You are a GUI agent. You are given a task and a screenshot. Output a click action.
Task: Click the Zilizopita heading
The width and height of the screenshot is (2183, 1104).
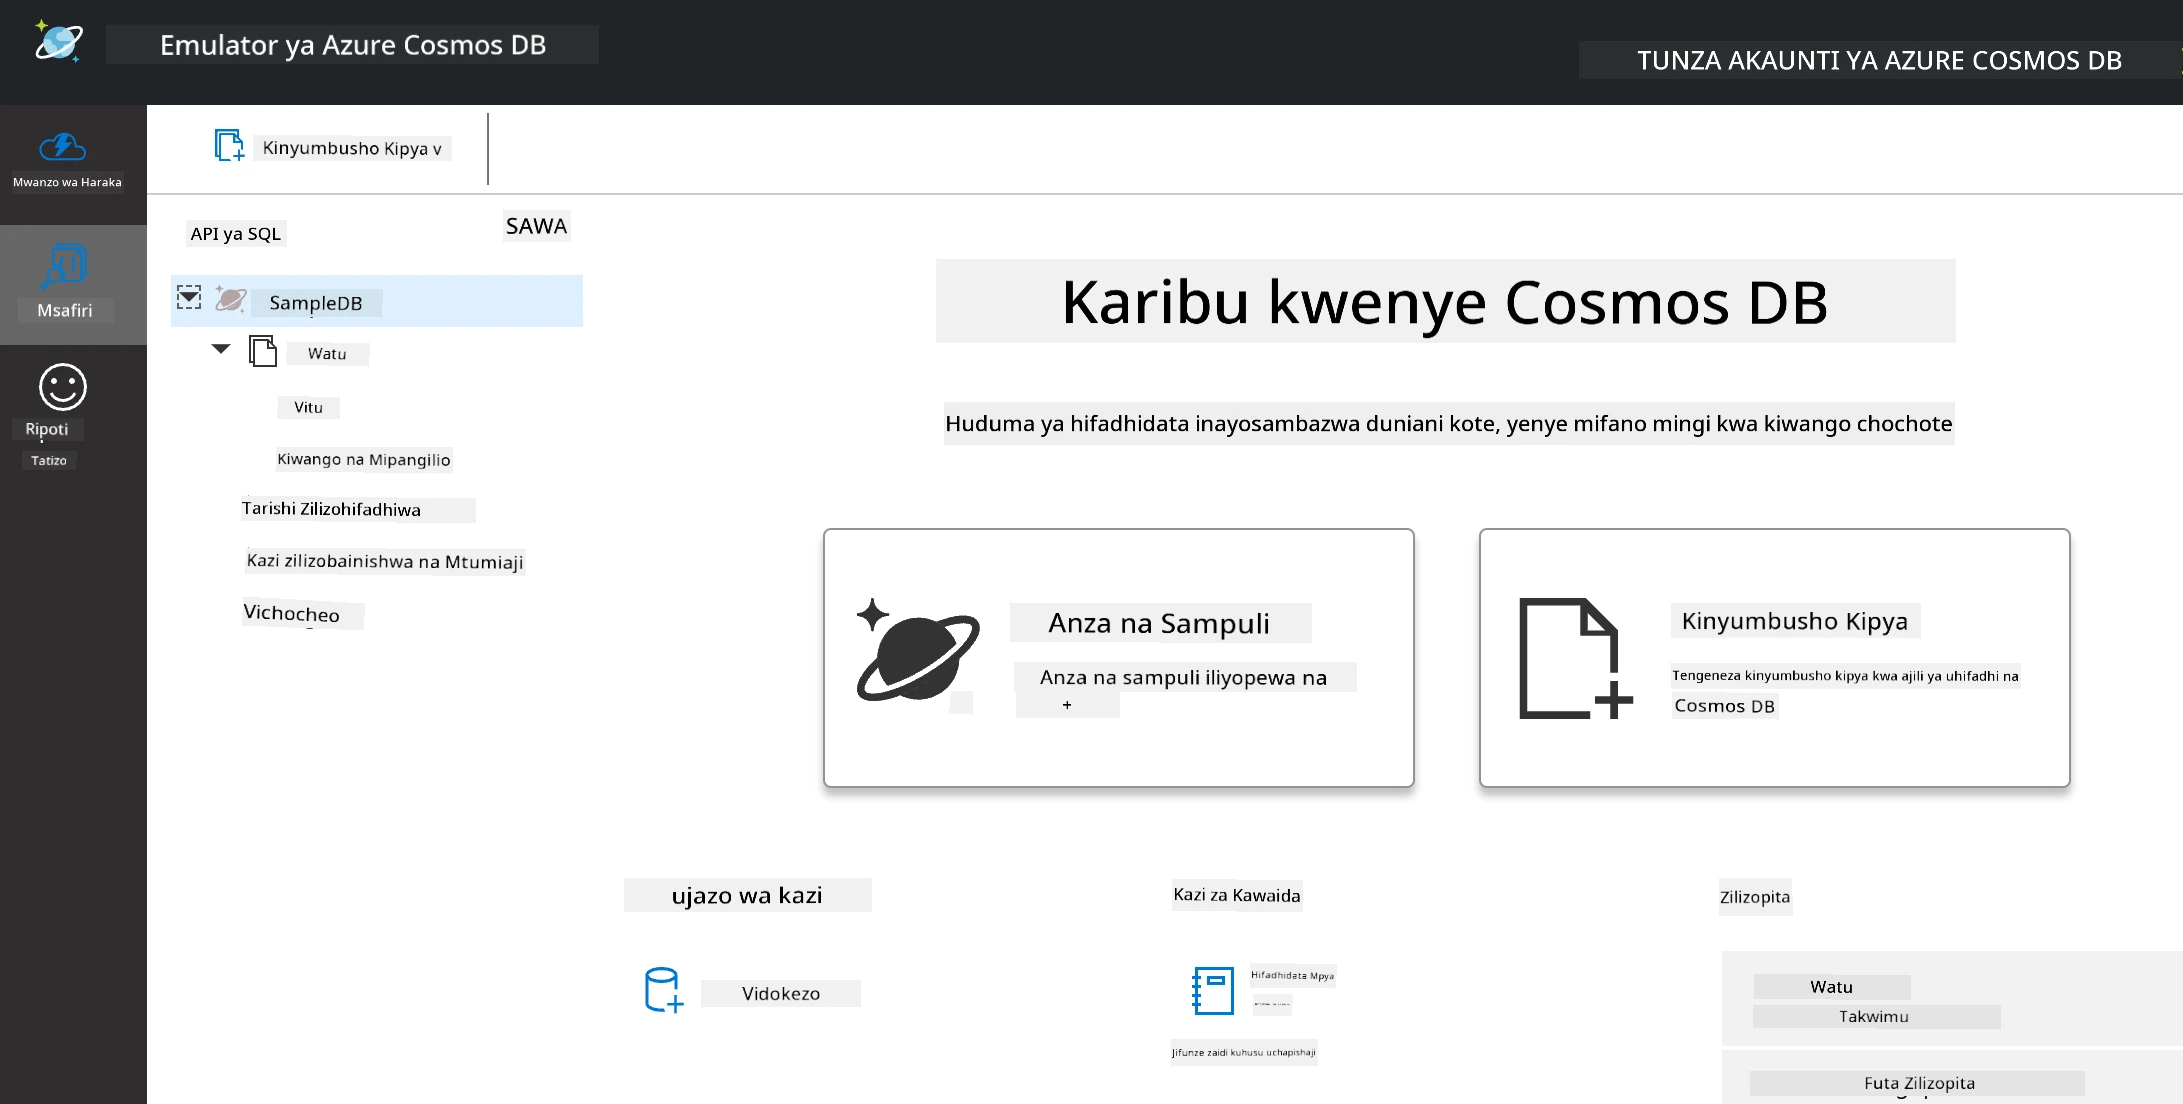[1755, 897]
